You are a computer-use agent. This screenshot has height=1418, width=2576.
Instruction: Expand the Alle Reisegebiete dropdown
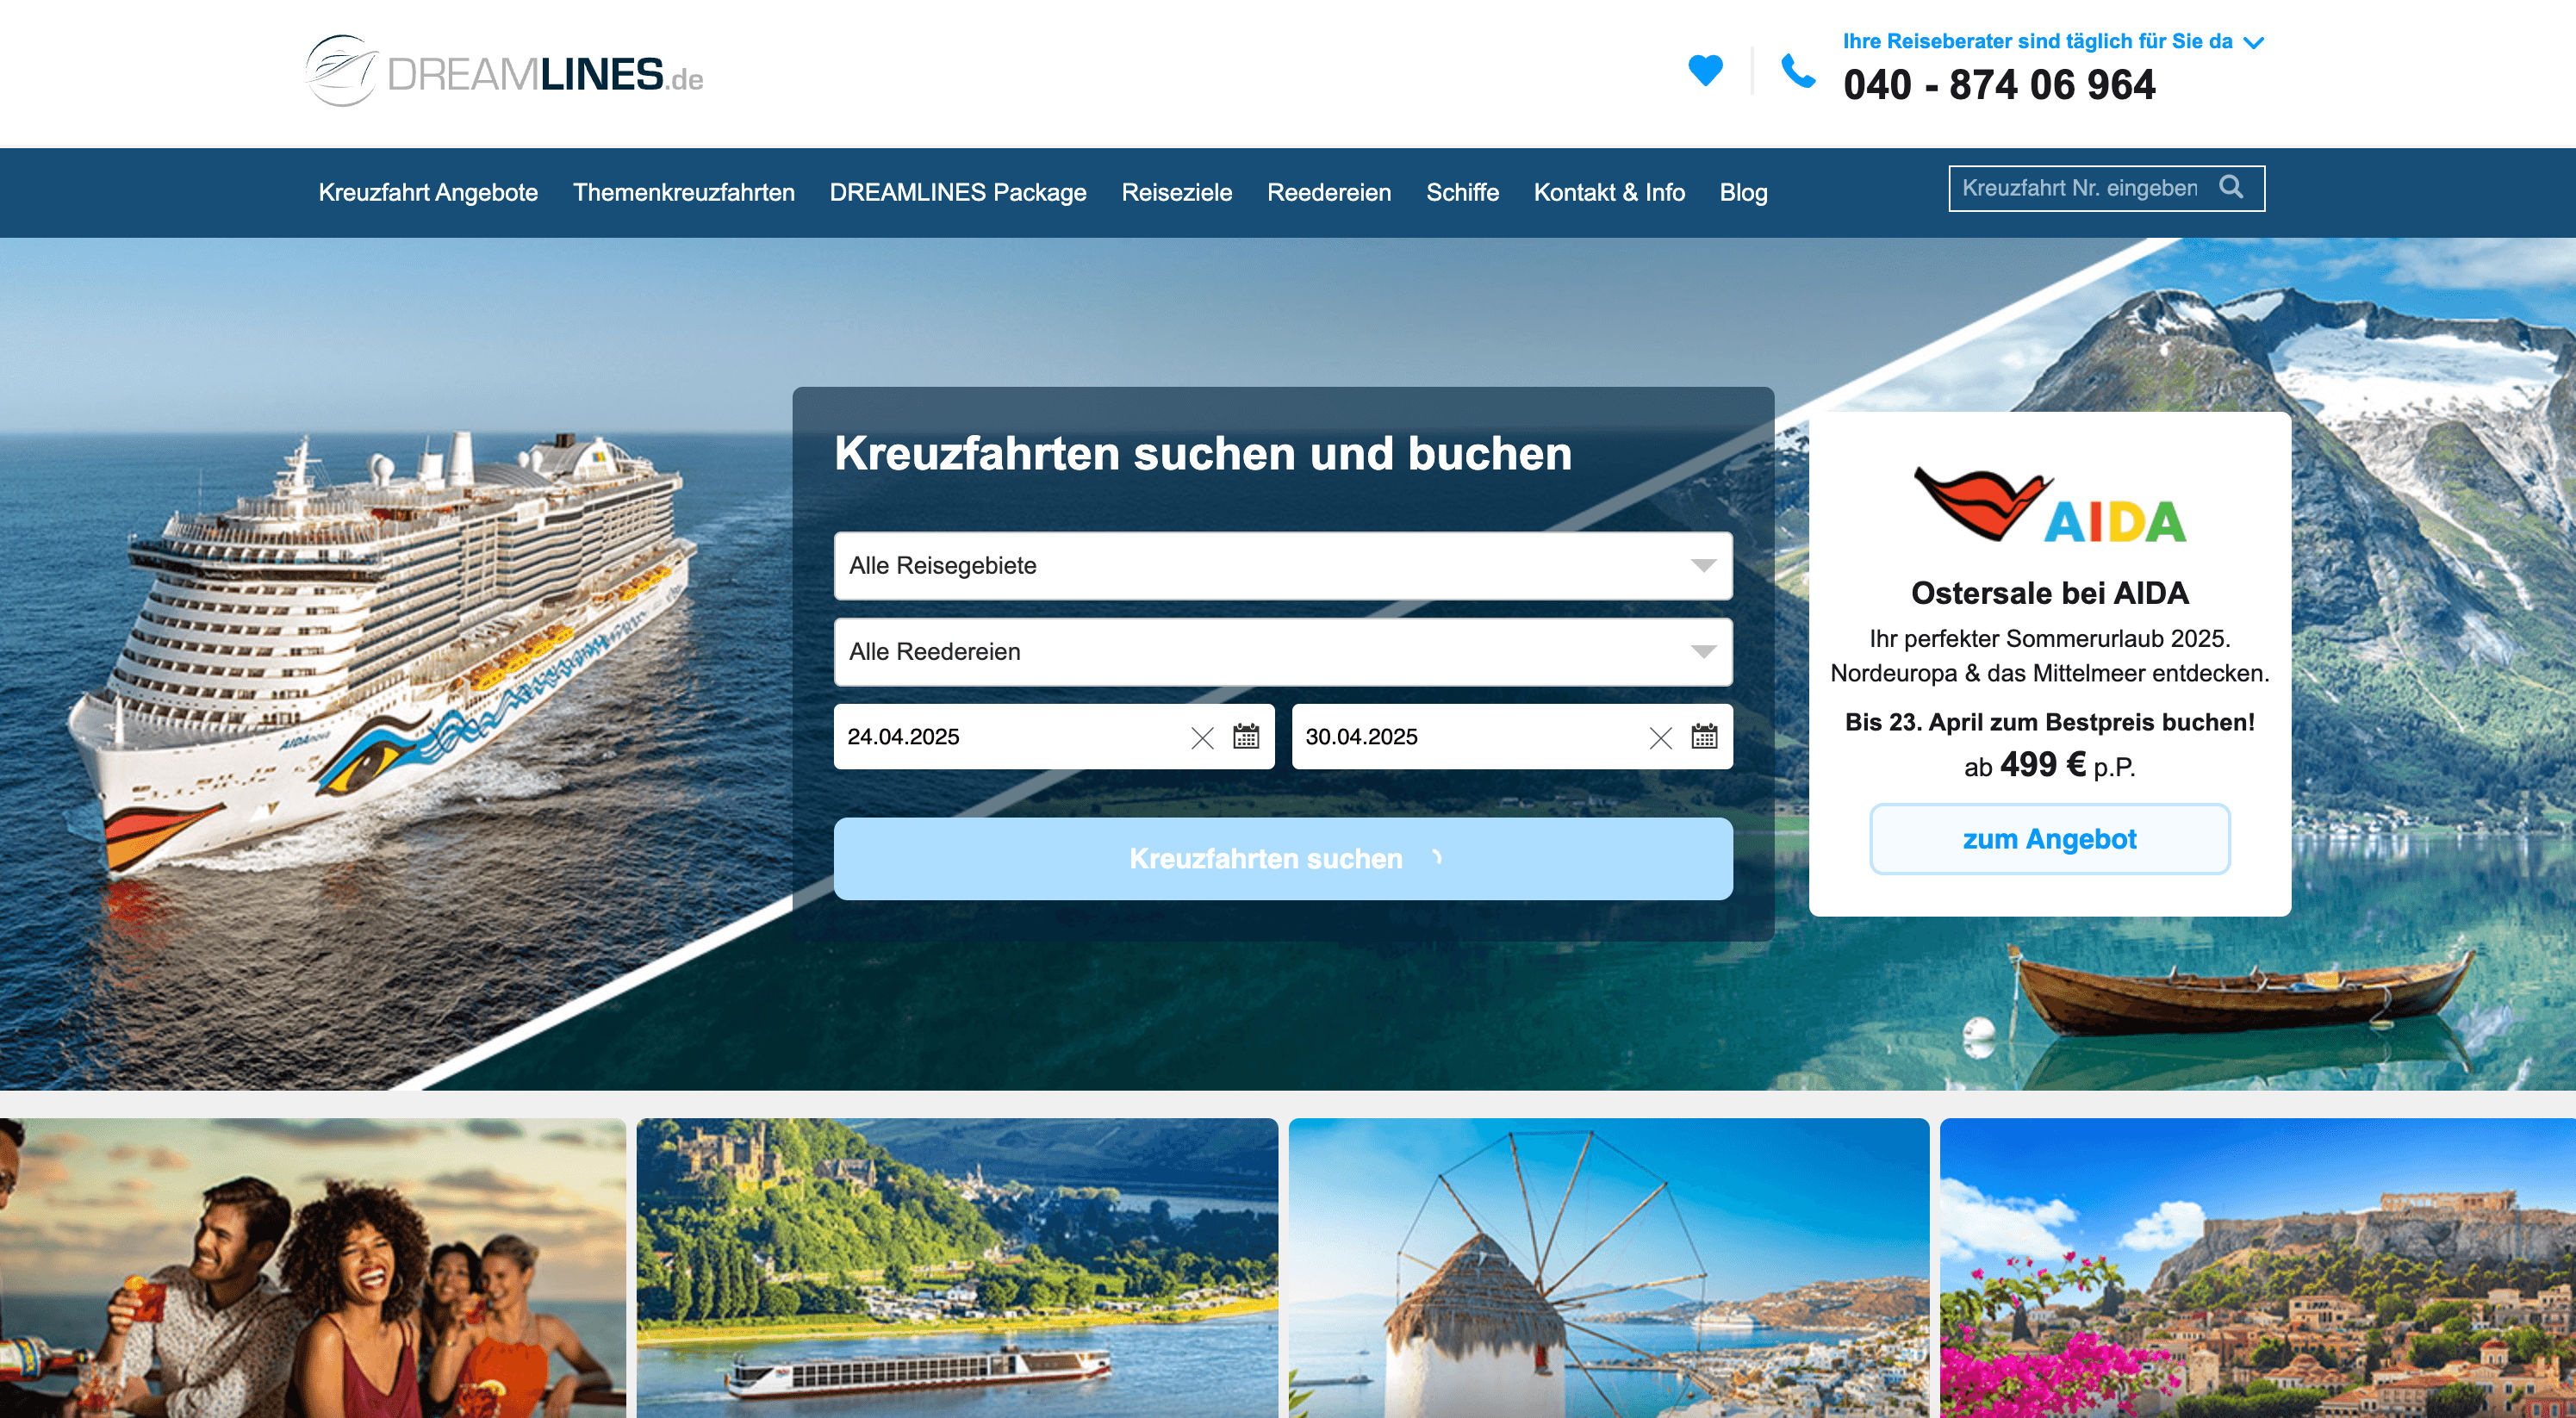[x=1283, y=566]
